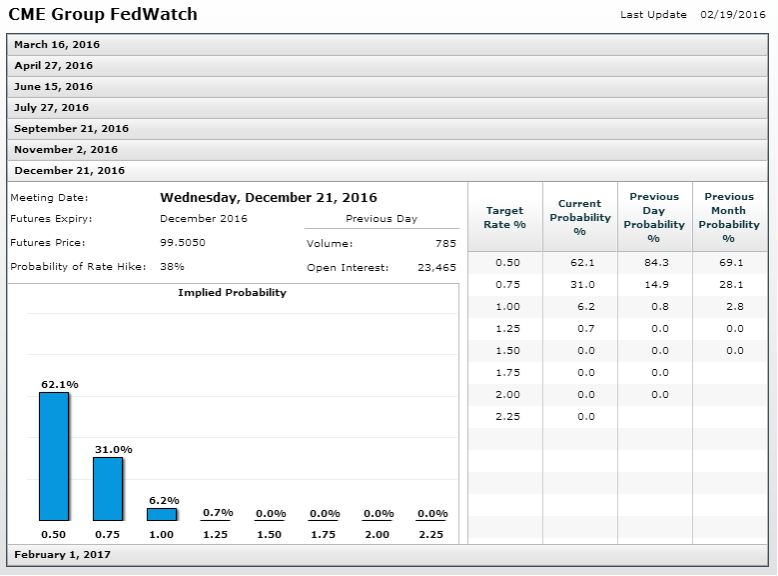Click the Current Probability % column header
778x576 pixels.
tap(580, 218)
